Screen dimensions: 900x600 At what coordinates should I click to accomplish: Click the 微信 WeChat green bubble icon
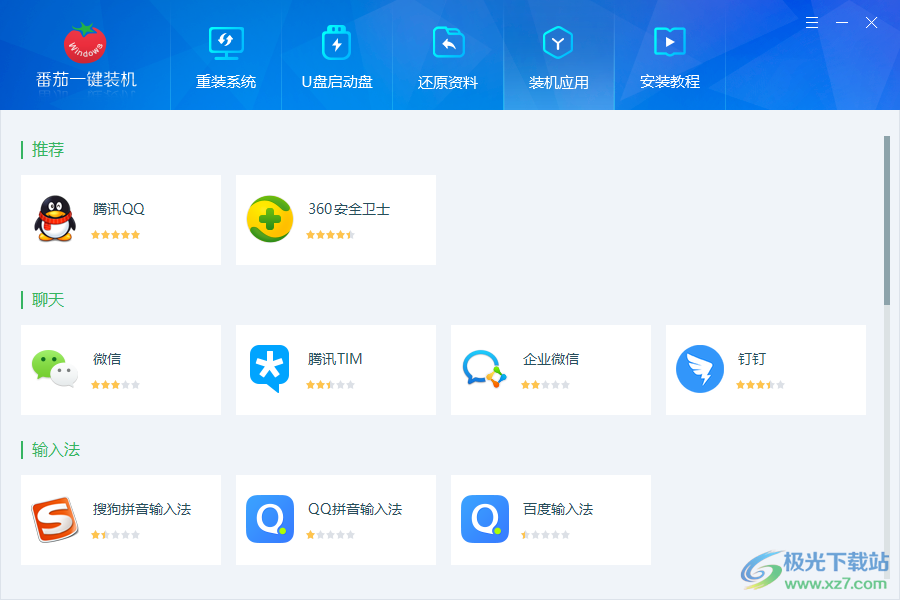(x=55, y=369)
